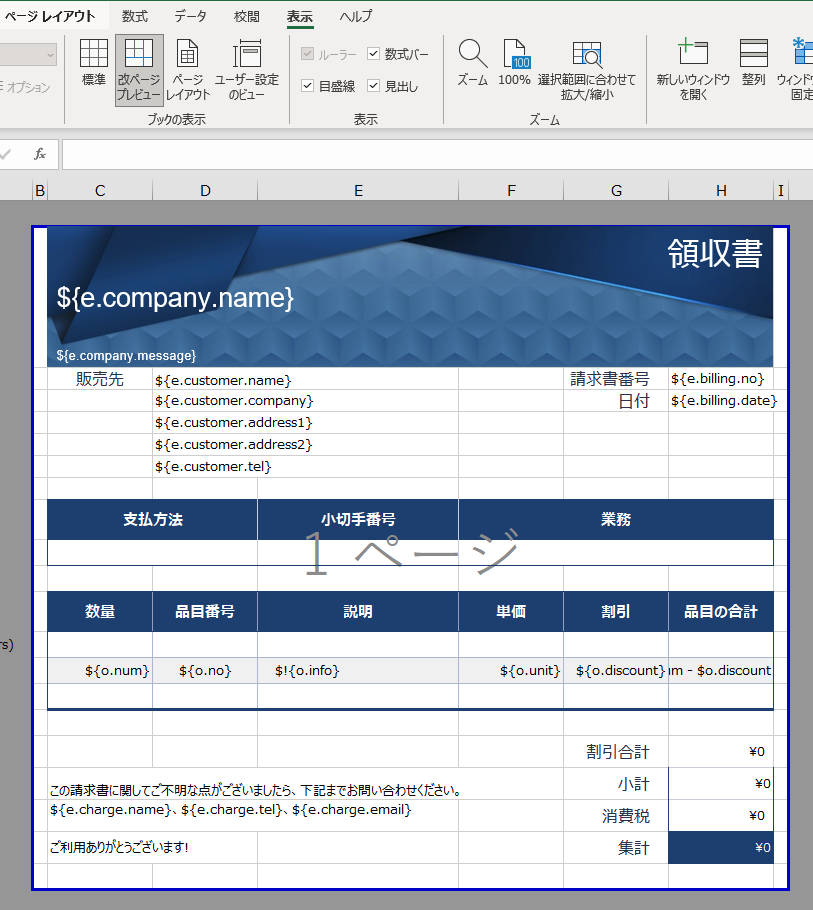The width and height of the screenshot is (813, 910).
Task: Select the 消費税 label cell
Action: (616, 815)
